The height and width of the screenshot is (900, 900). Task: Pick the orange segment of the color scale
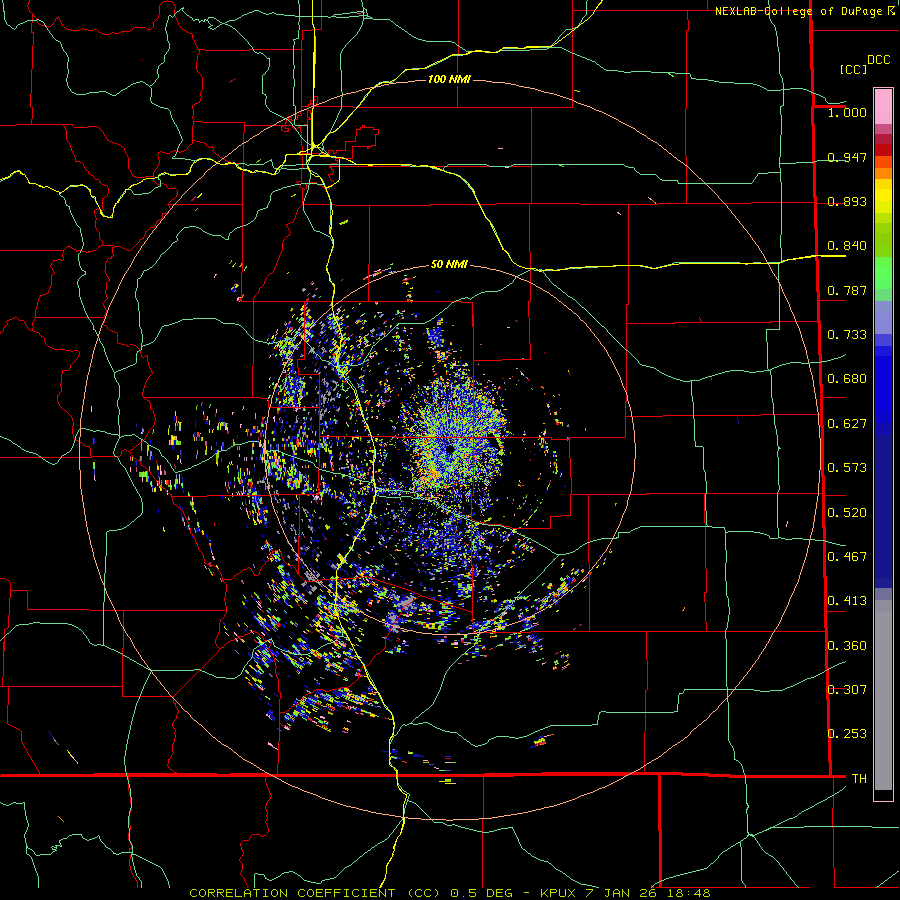point(883,173)
